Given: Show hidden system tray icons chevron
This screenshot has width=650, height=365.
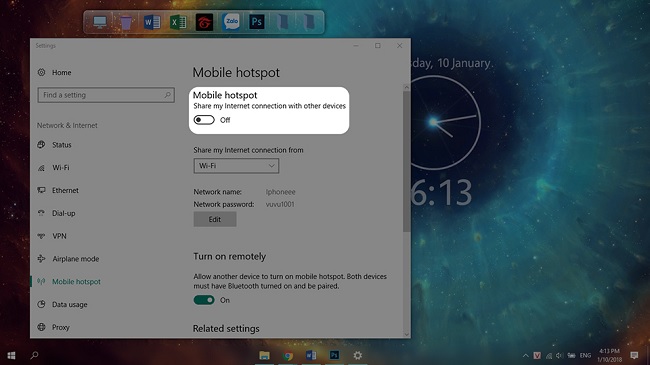Looking at the screenshot, I should tap(526, 355).
